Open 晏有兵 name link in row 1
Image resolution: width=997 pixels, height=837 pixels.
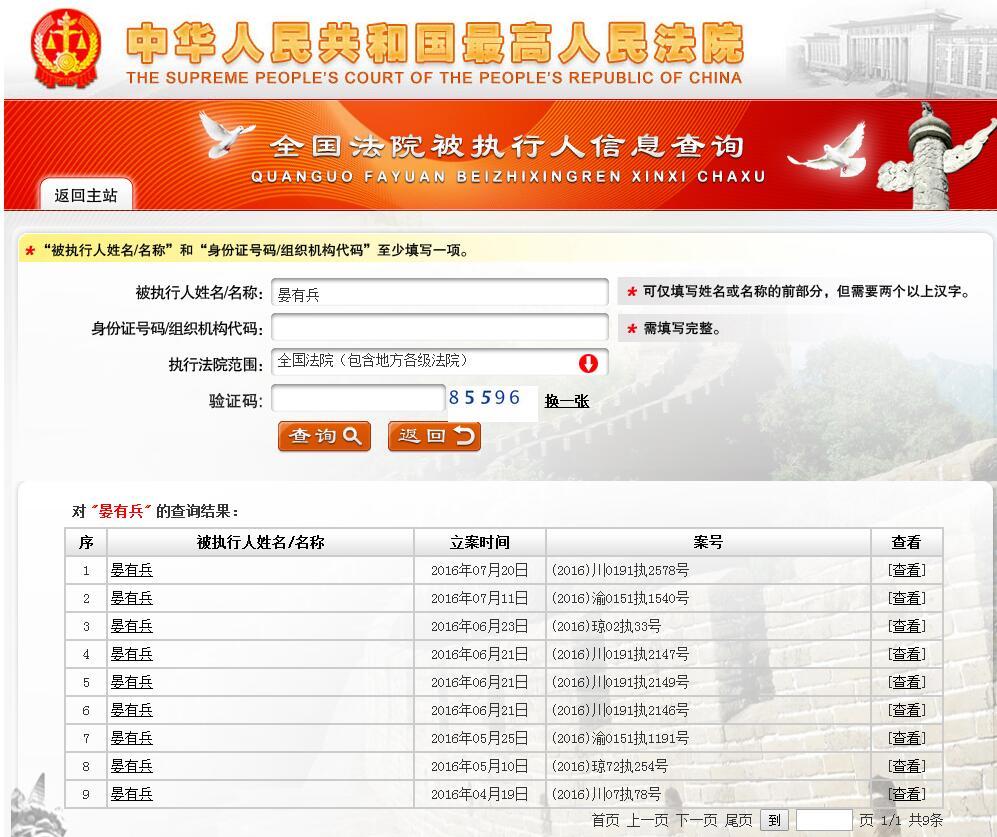coord(132,570)
